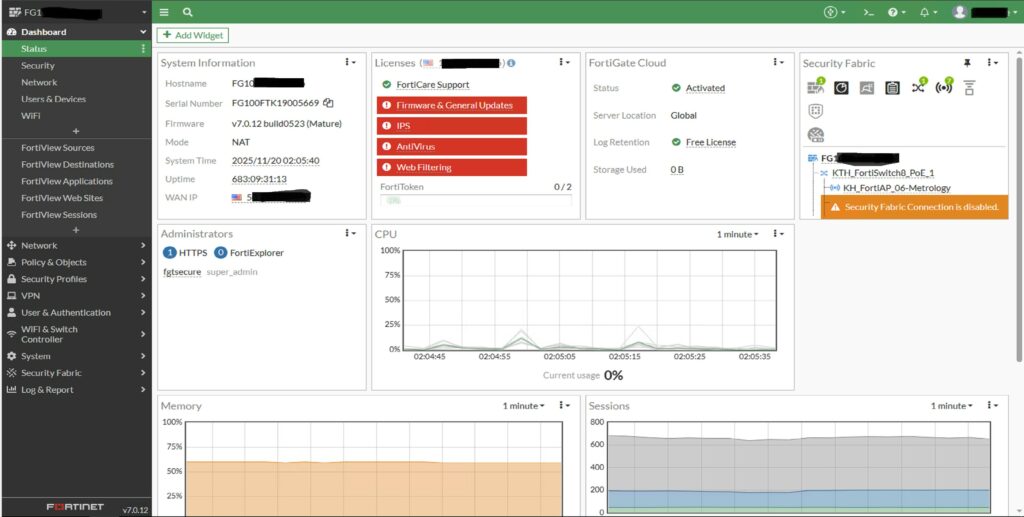Click the Add Widget button

pyautogui.click(x=194, y=35)
